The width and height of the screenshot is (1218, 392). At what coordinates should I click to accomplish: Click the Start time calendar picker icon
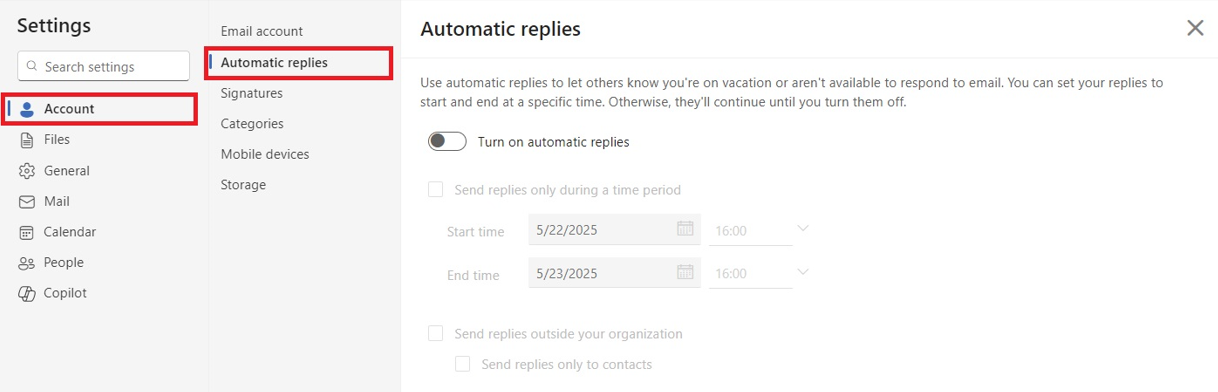[685, 229]
